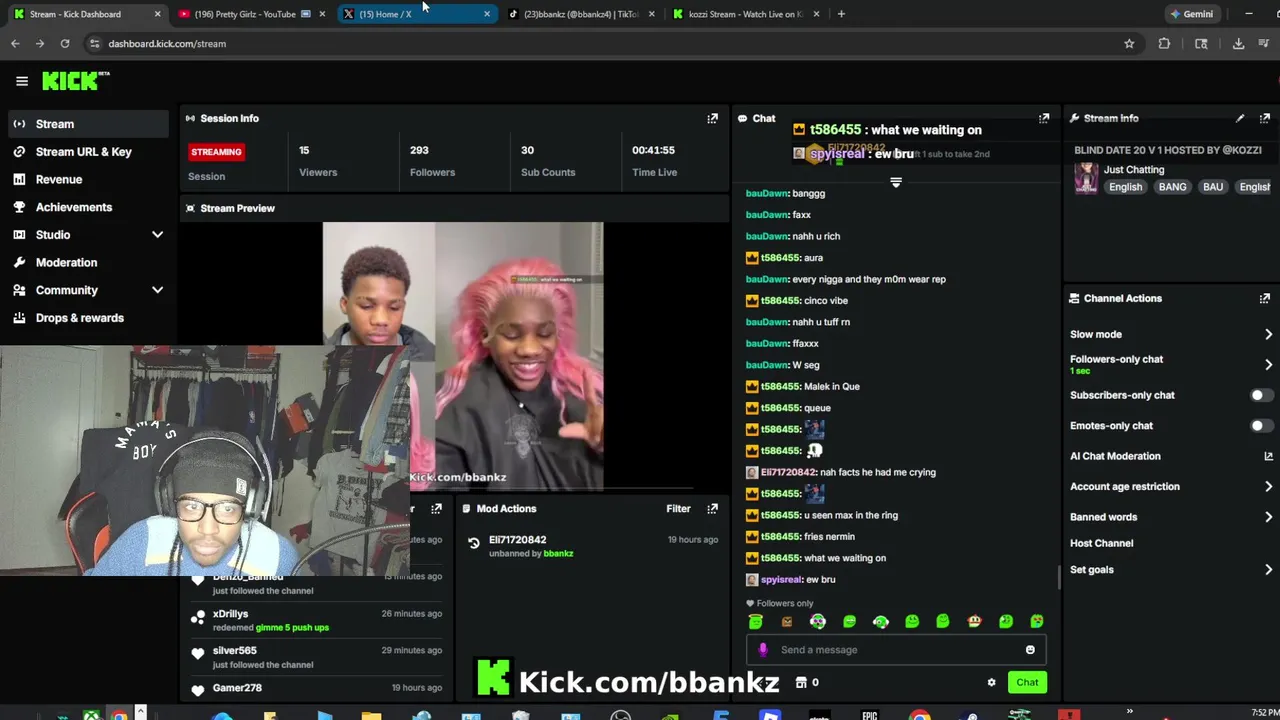
Task: Open Stream URL & Key page
Action: (85, 152)
